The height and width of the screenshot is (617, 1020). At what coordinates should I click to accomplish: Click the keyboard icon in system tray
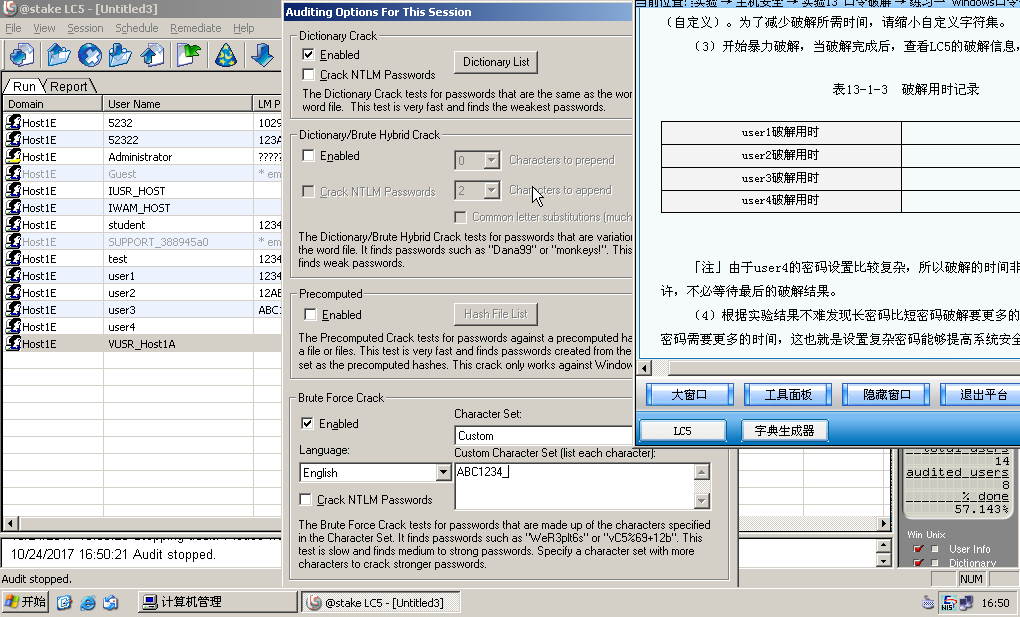pos(928,603)
